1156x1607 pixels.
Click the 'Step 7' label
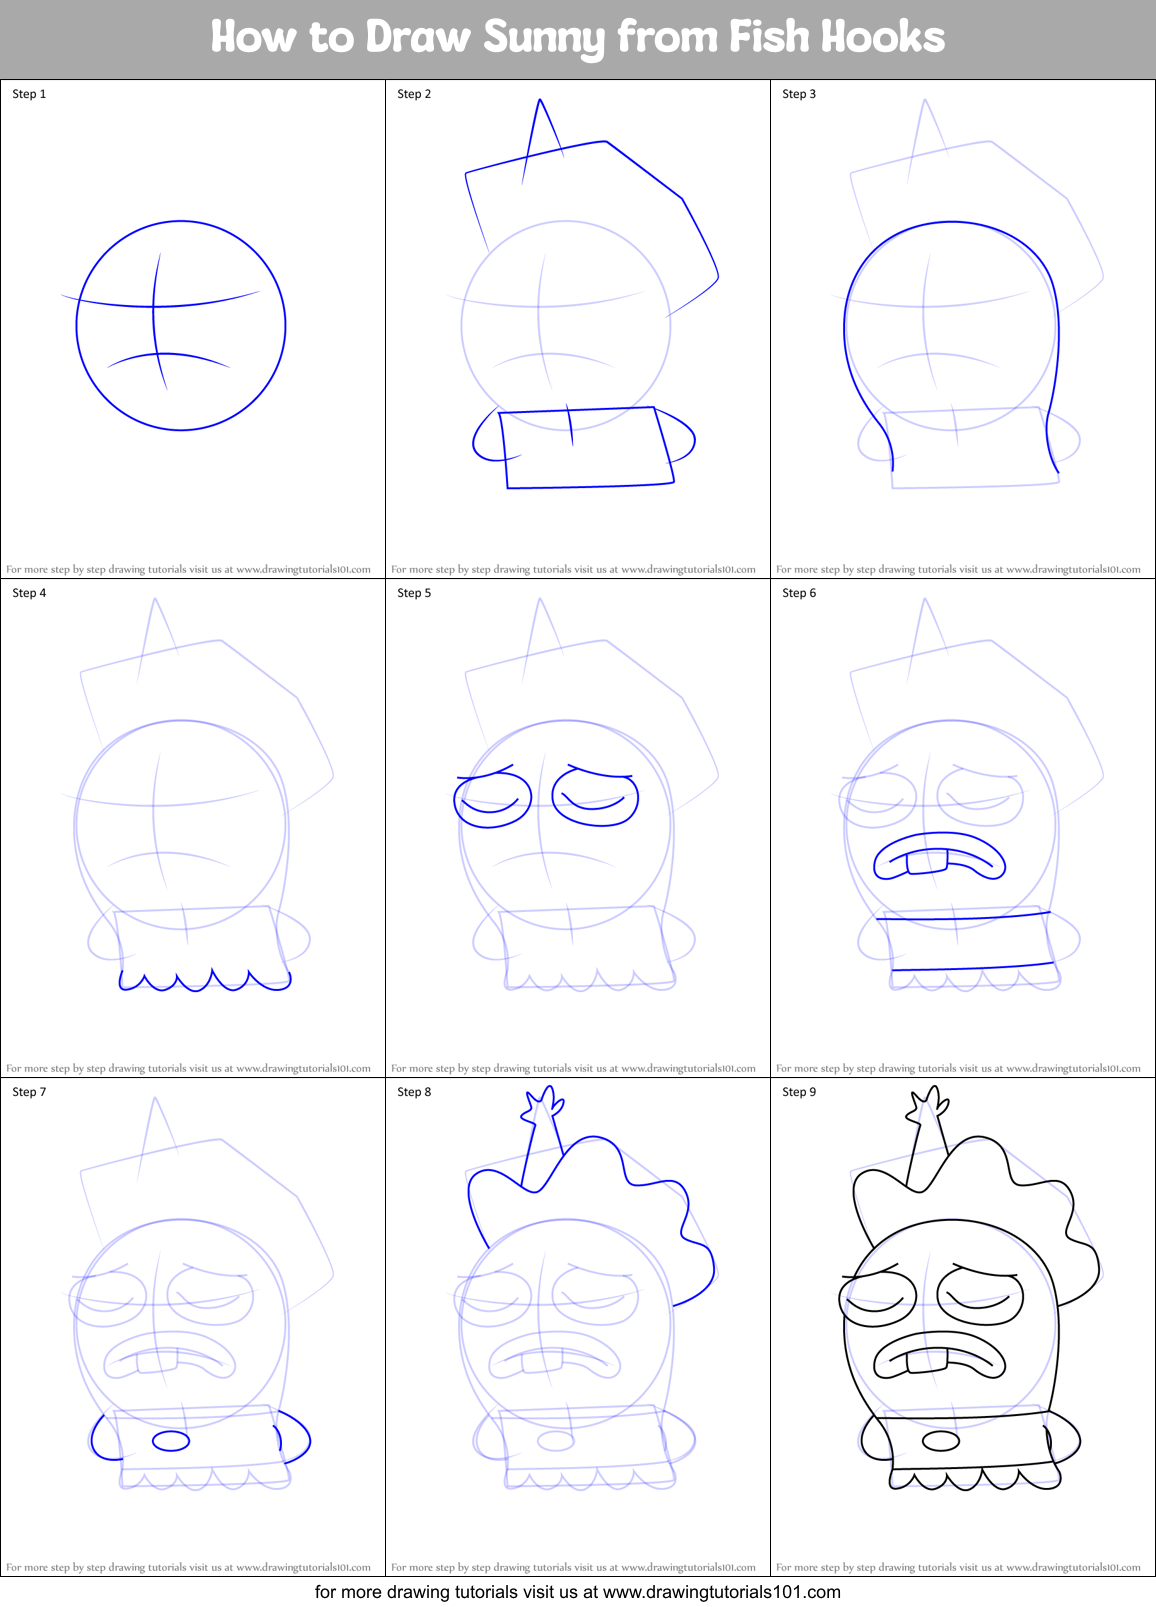click(x=29, y=1092)
